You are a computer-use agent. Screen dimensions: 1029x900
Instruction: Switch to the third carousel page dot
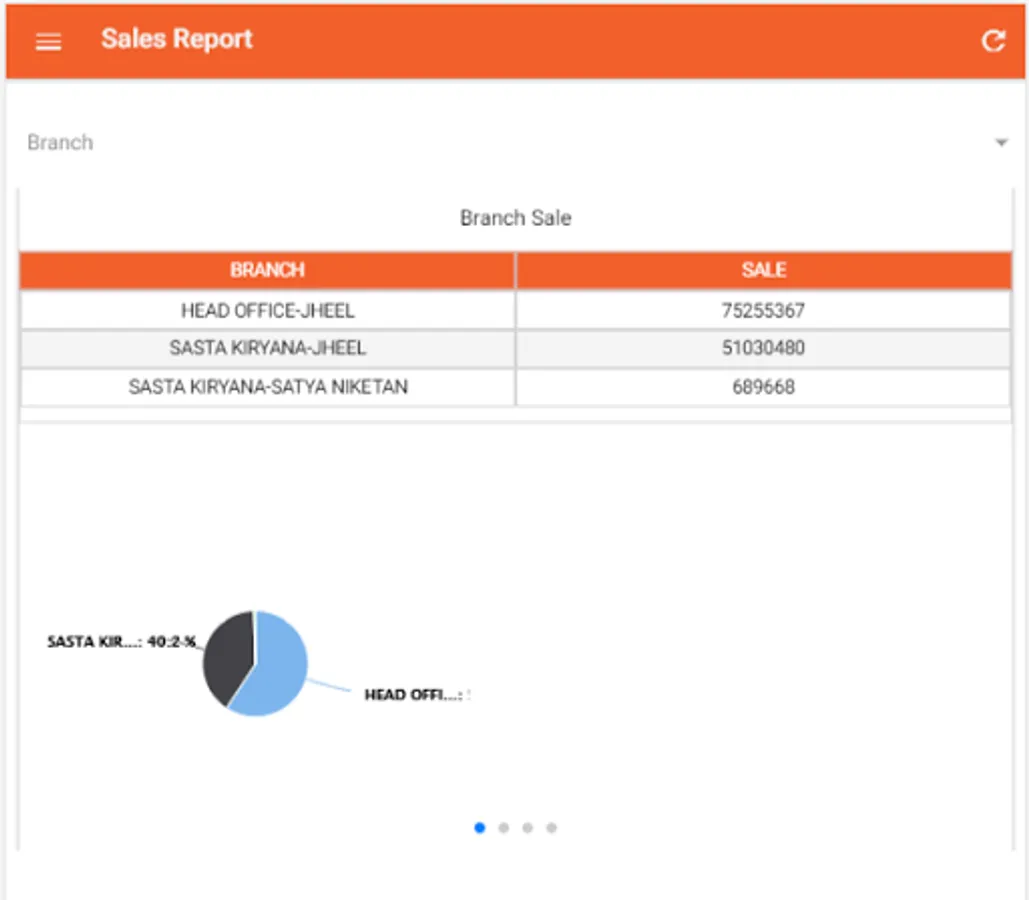click(528, 827)
